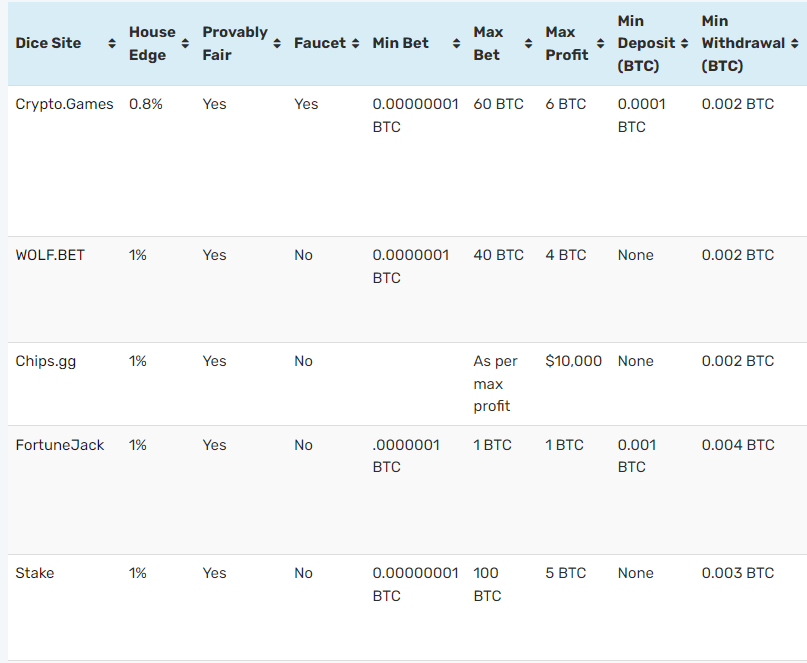The image size is (807, 663).
Task: Sort table by Dice Site arrows
Action: 112,44
